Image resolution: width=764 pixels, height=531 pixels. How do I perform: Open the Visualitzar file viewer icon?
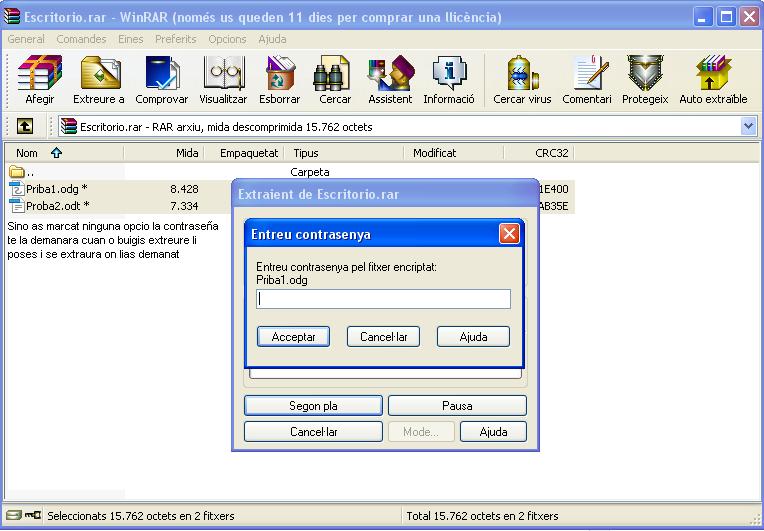click(x=224, y=73)
